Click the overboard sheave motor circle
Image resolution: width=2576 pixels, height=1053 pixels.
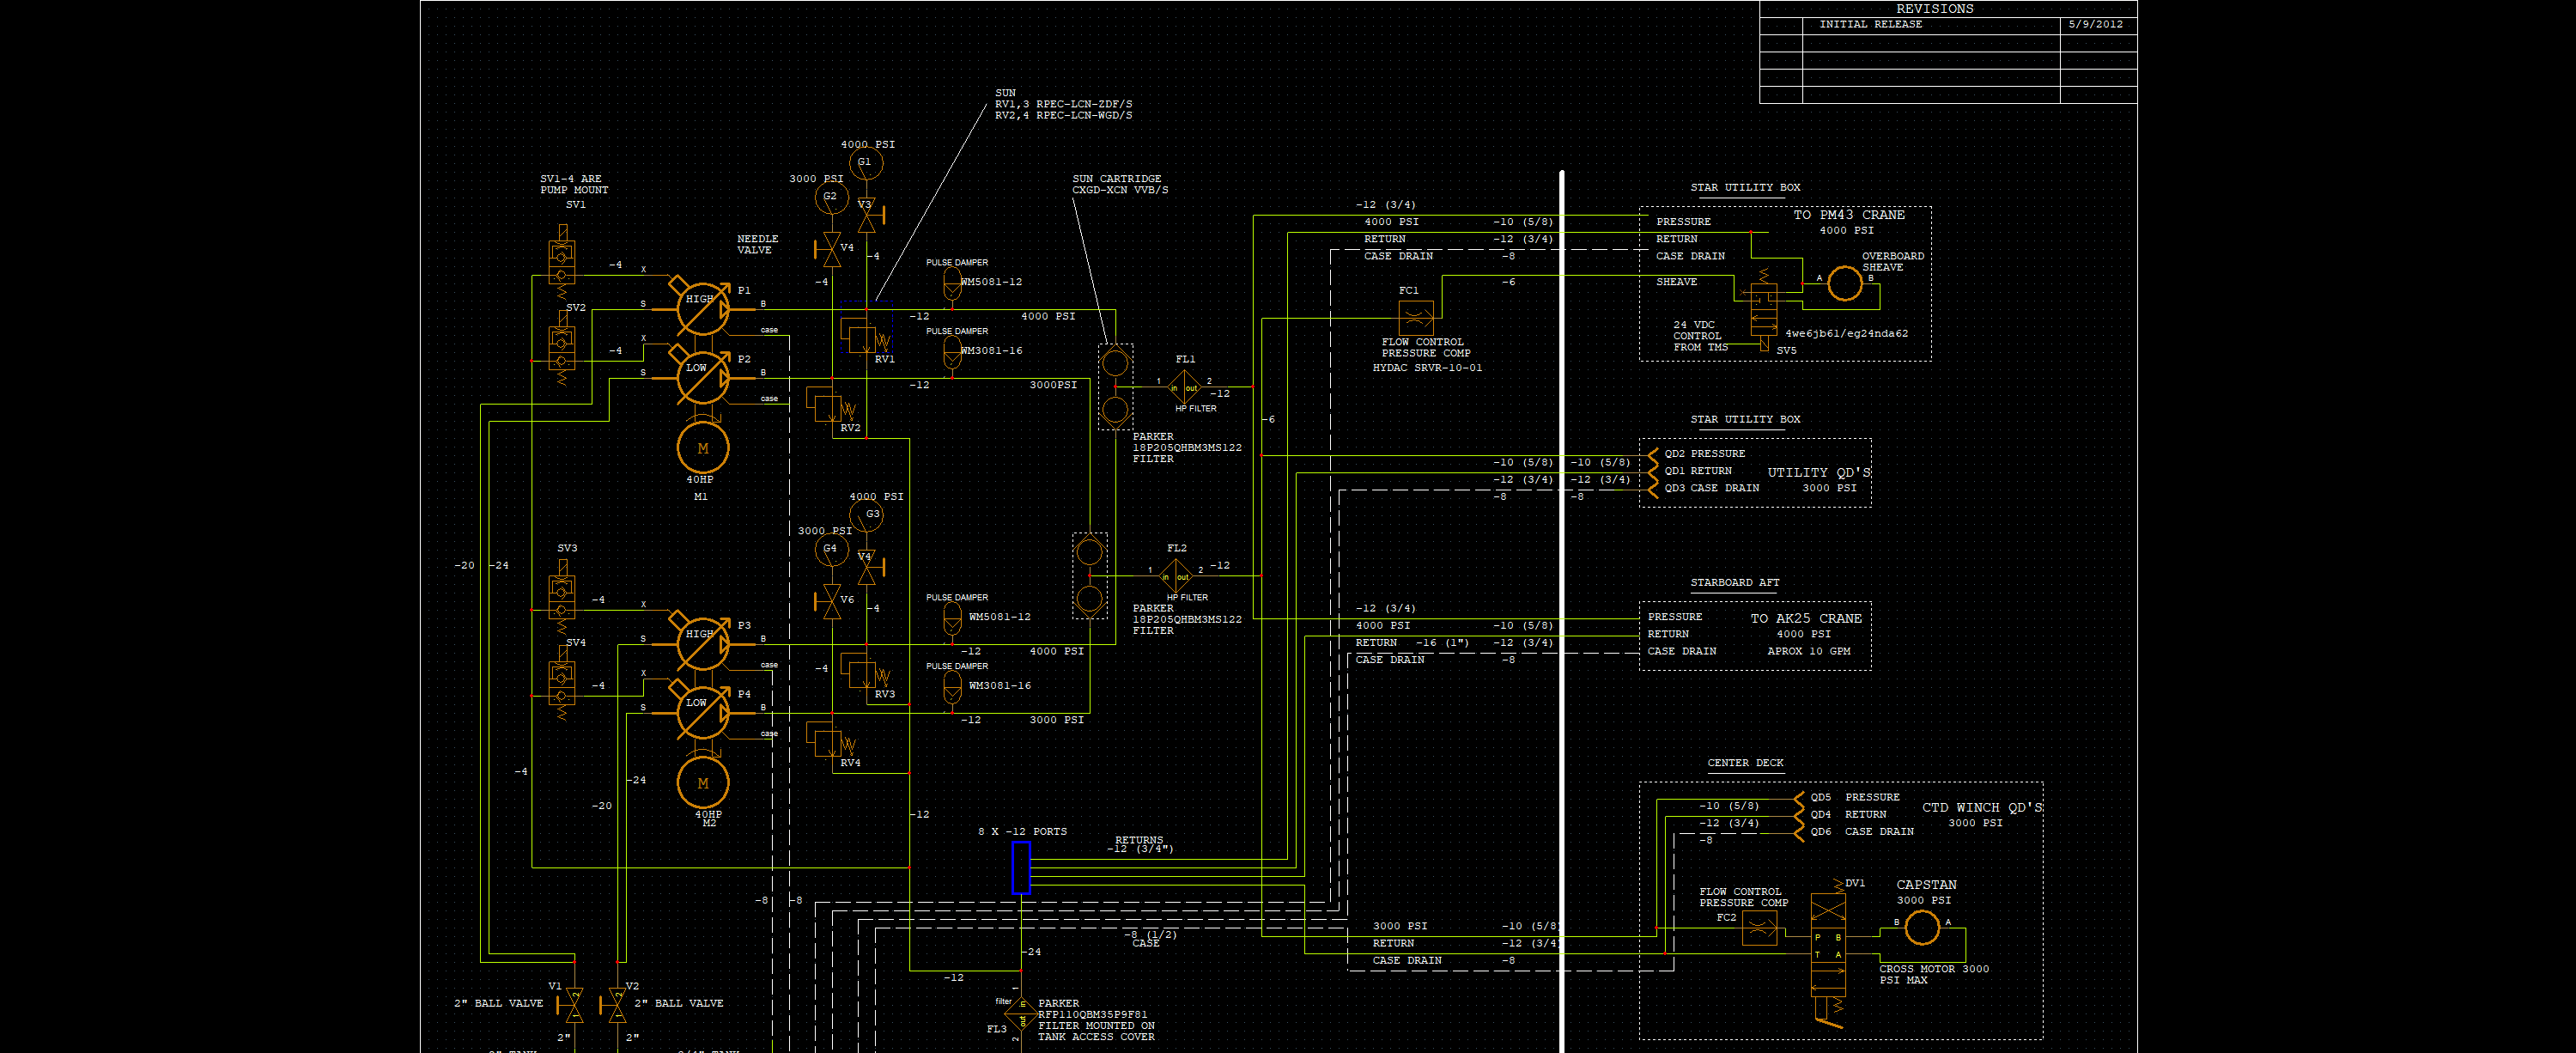[1845, 284]
